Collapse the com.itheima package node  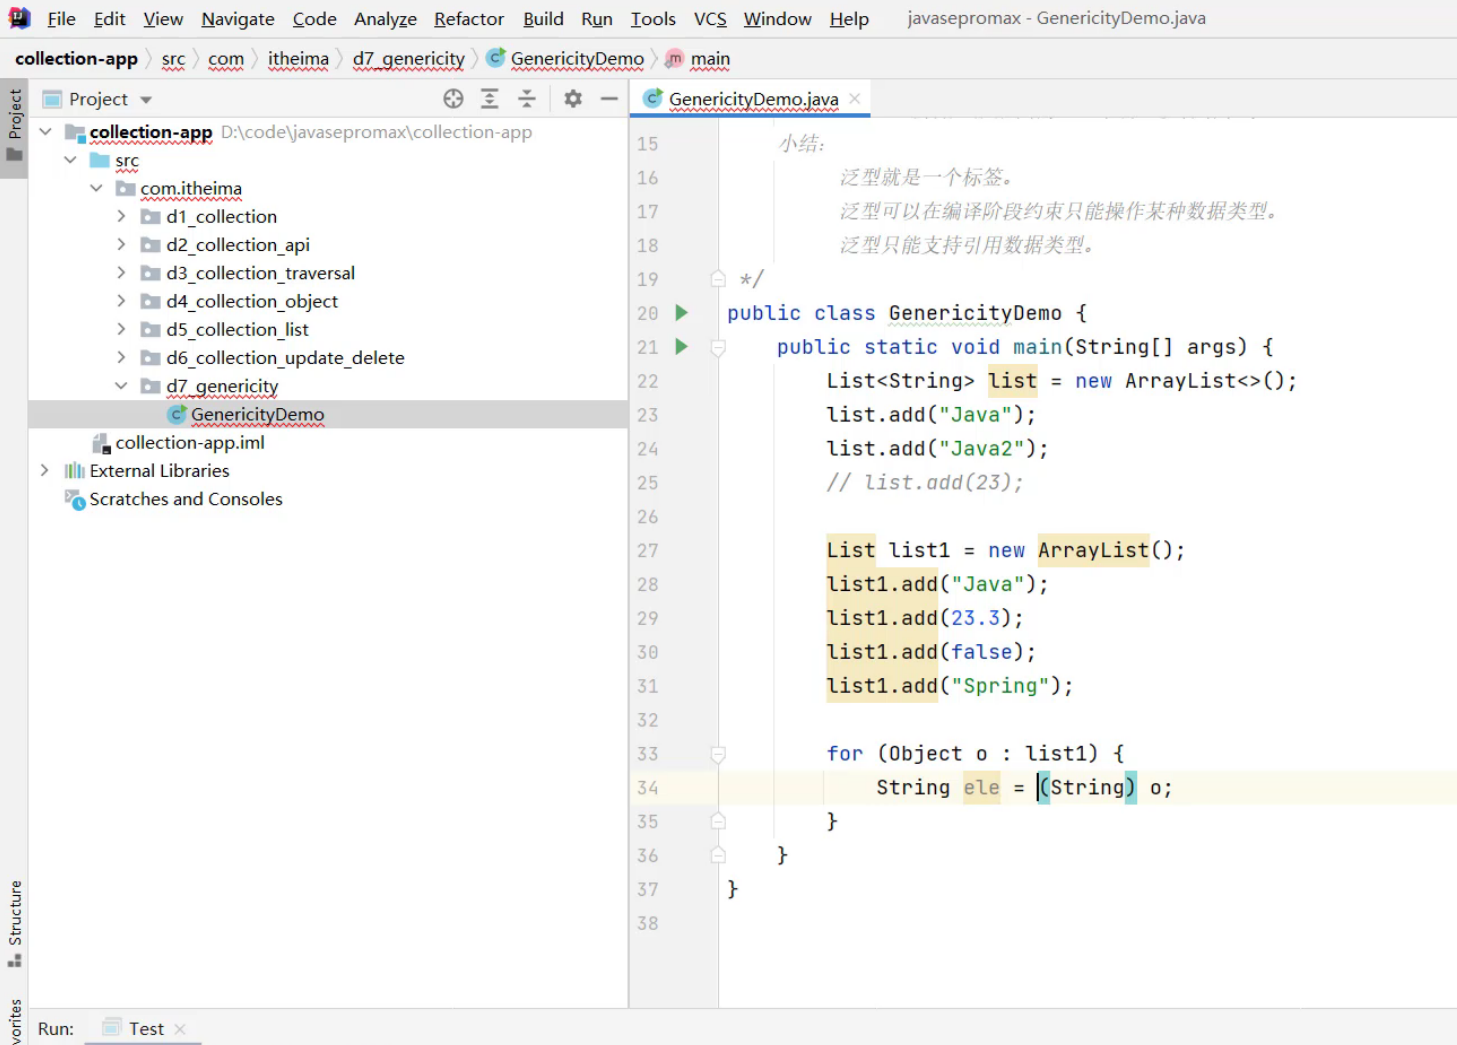(x=96, y=188)
